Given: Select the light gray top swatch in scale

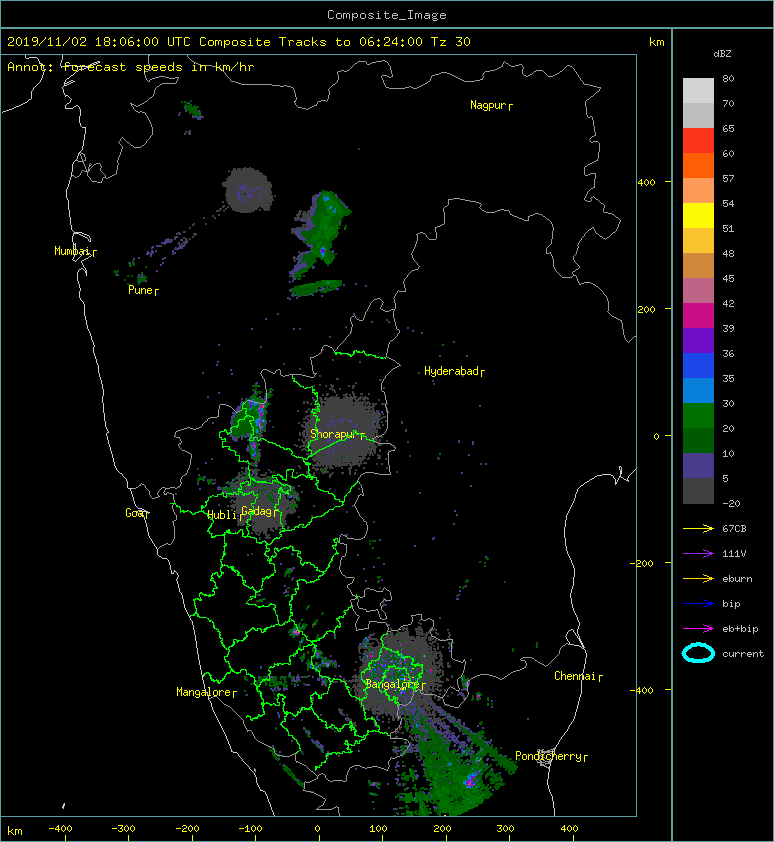Looking at the screenshot, I should coord(698,90).
